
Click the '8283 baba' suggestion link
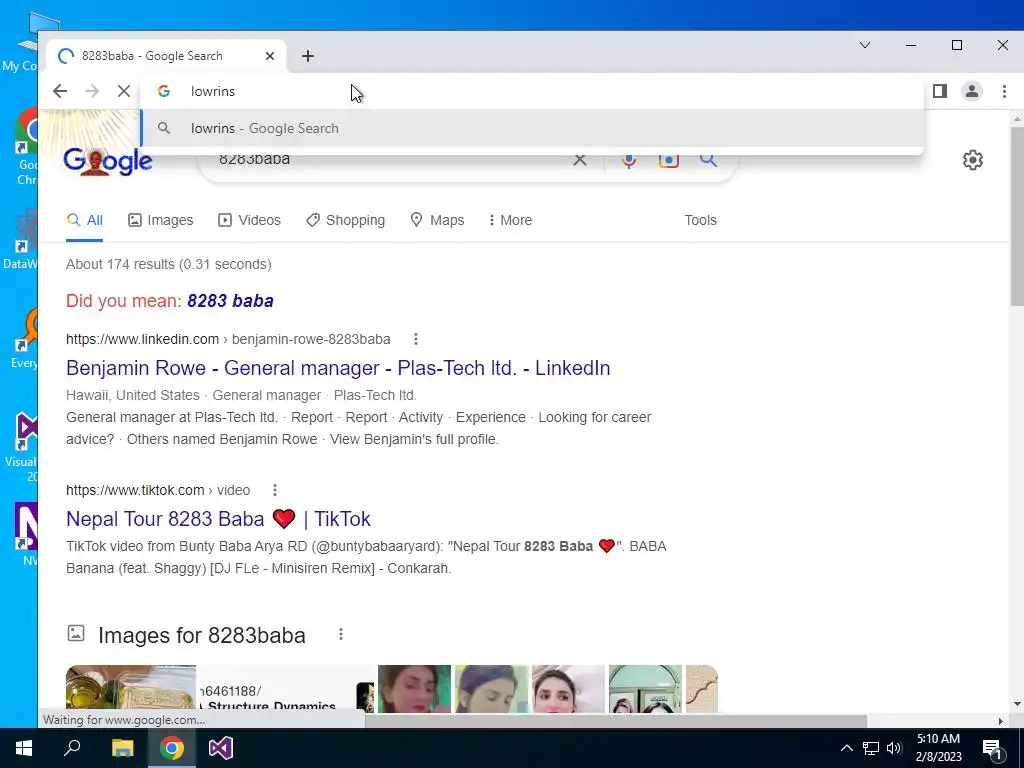tap(231, 301)
